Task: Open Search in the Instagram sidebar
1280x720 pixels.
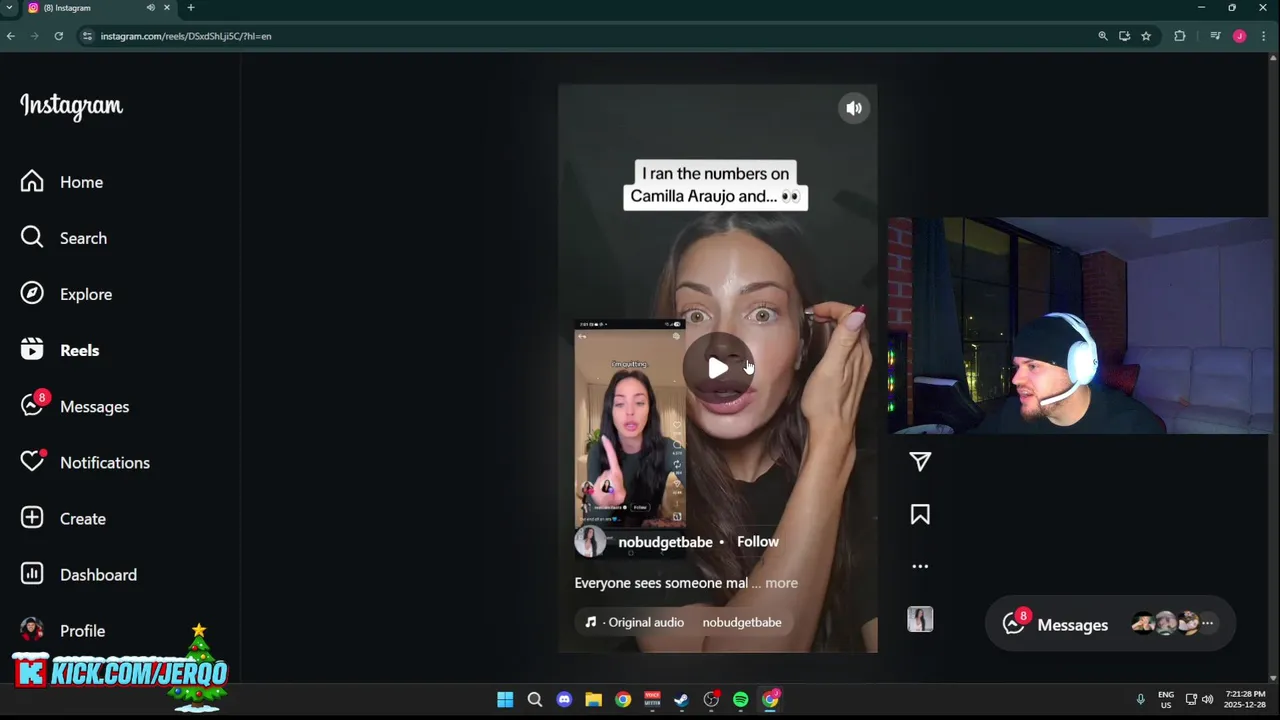Action: (63, 238)
